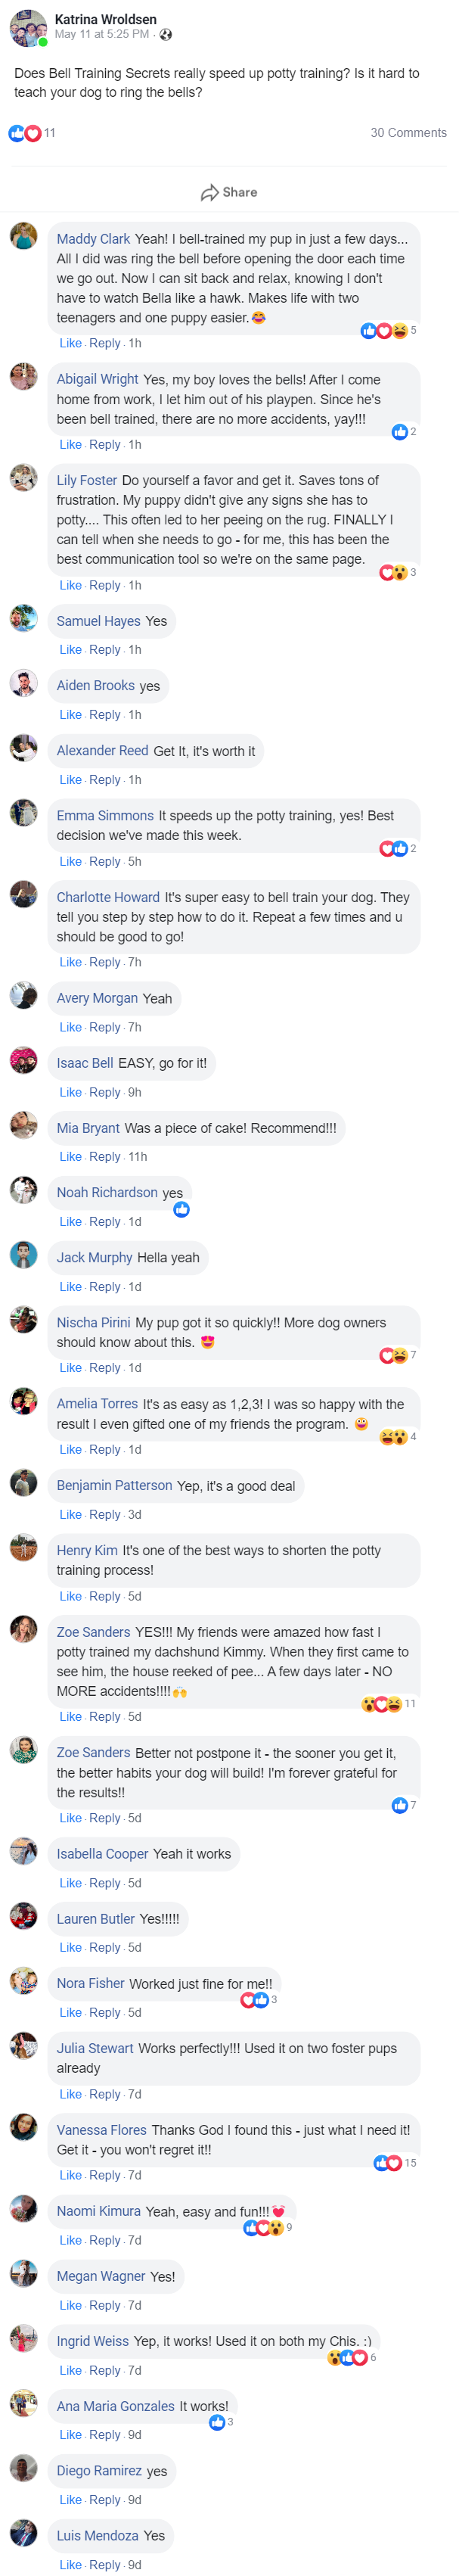Click the Share arrow icon
The image size is (459, 2576).
click(209, 192)
